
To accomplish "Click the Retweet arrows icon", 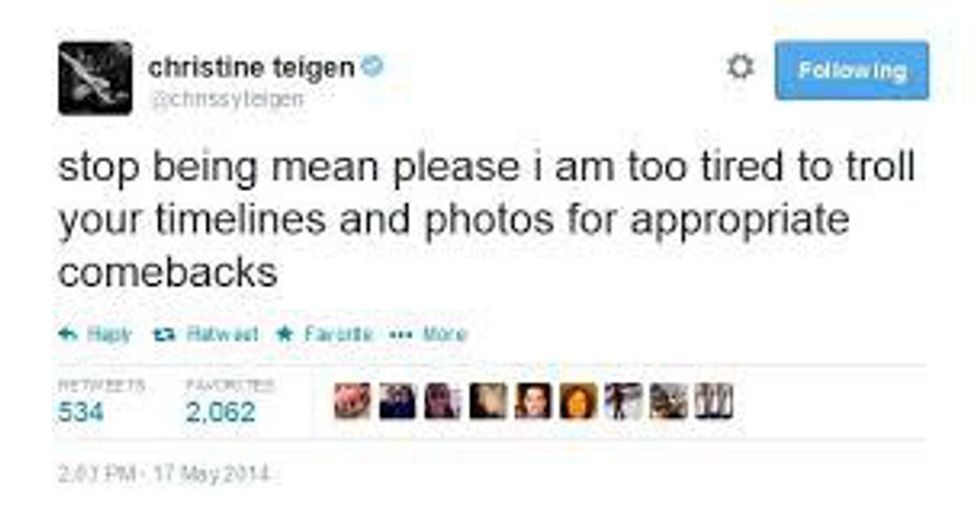I will pos(164,335).
